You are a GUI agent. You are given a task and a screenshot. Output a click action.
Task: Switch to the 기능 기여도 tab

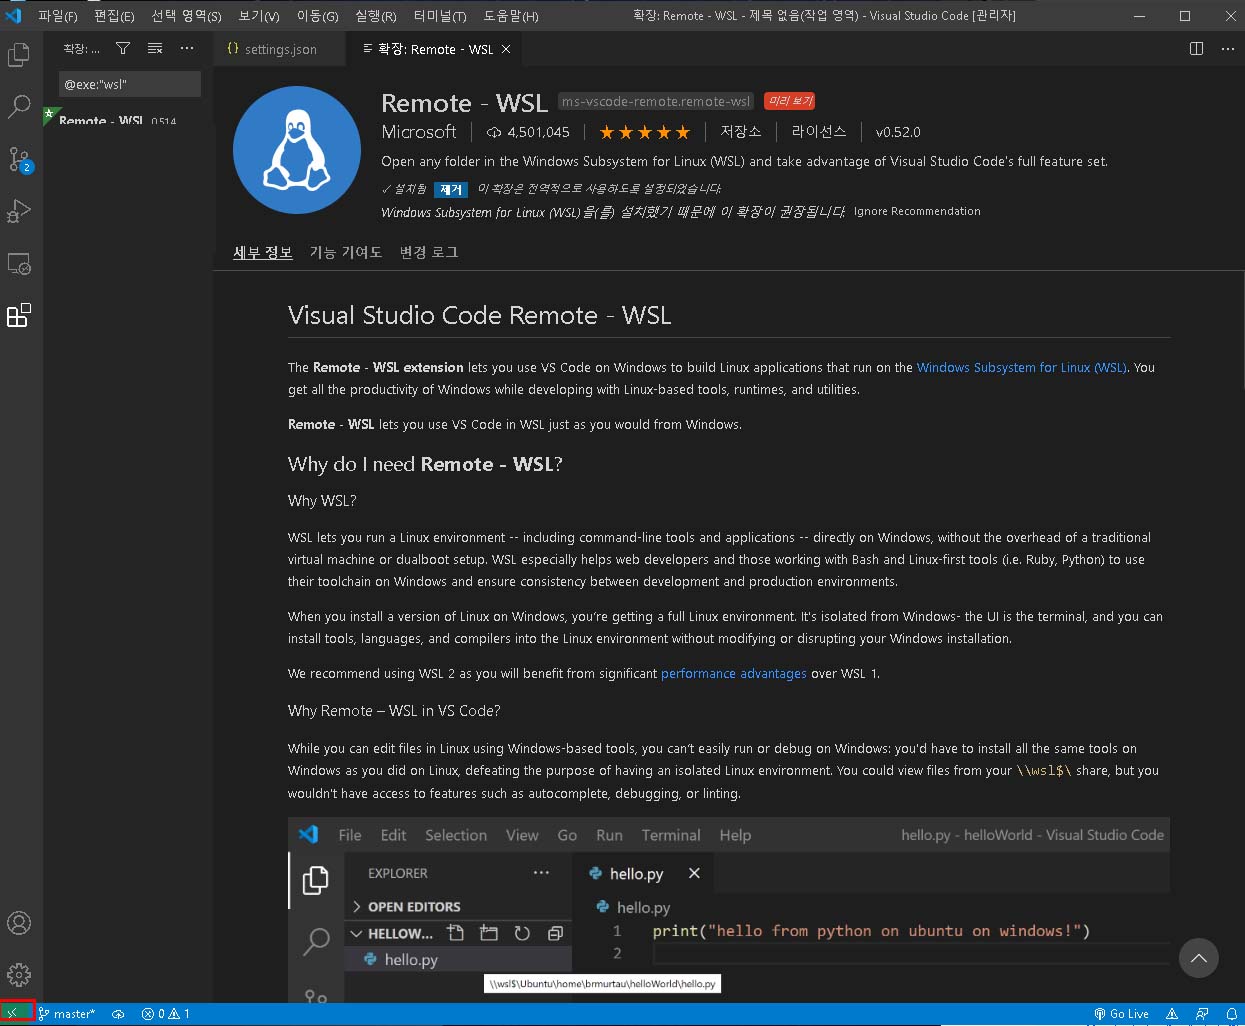[x=346, y=253]
